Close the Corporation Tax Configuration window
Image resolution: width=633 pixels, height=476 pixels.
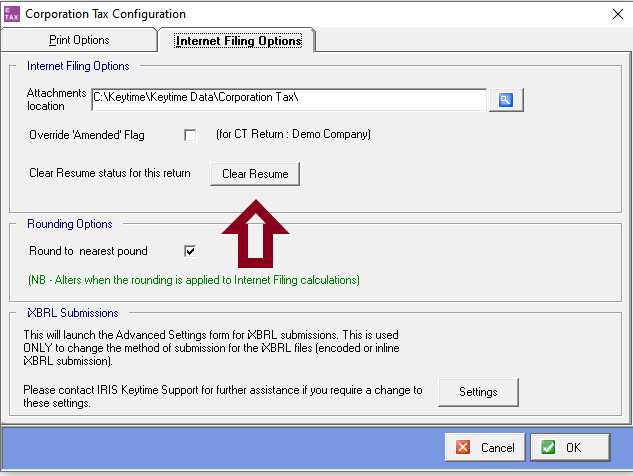point(617,14)
